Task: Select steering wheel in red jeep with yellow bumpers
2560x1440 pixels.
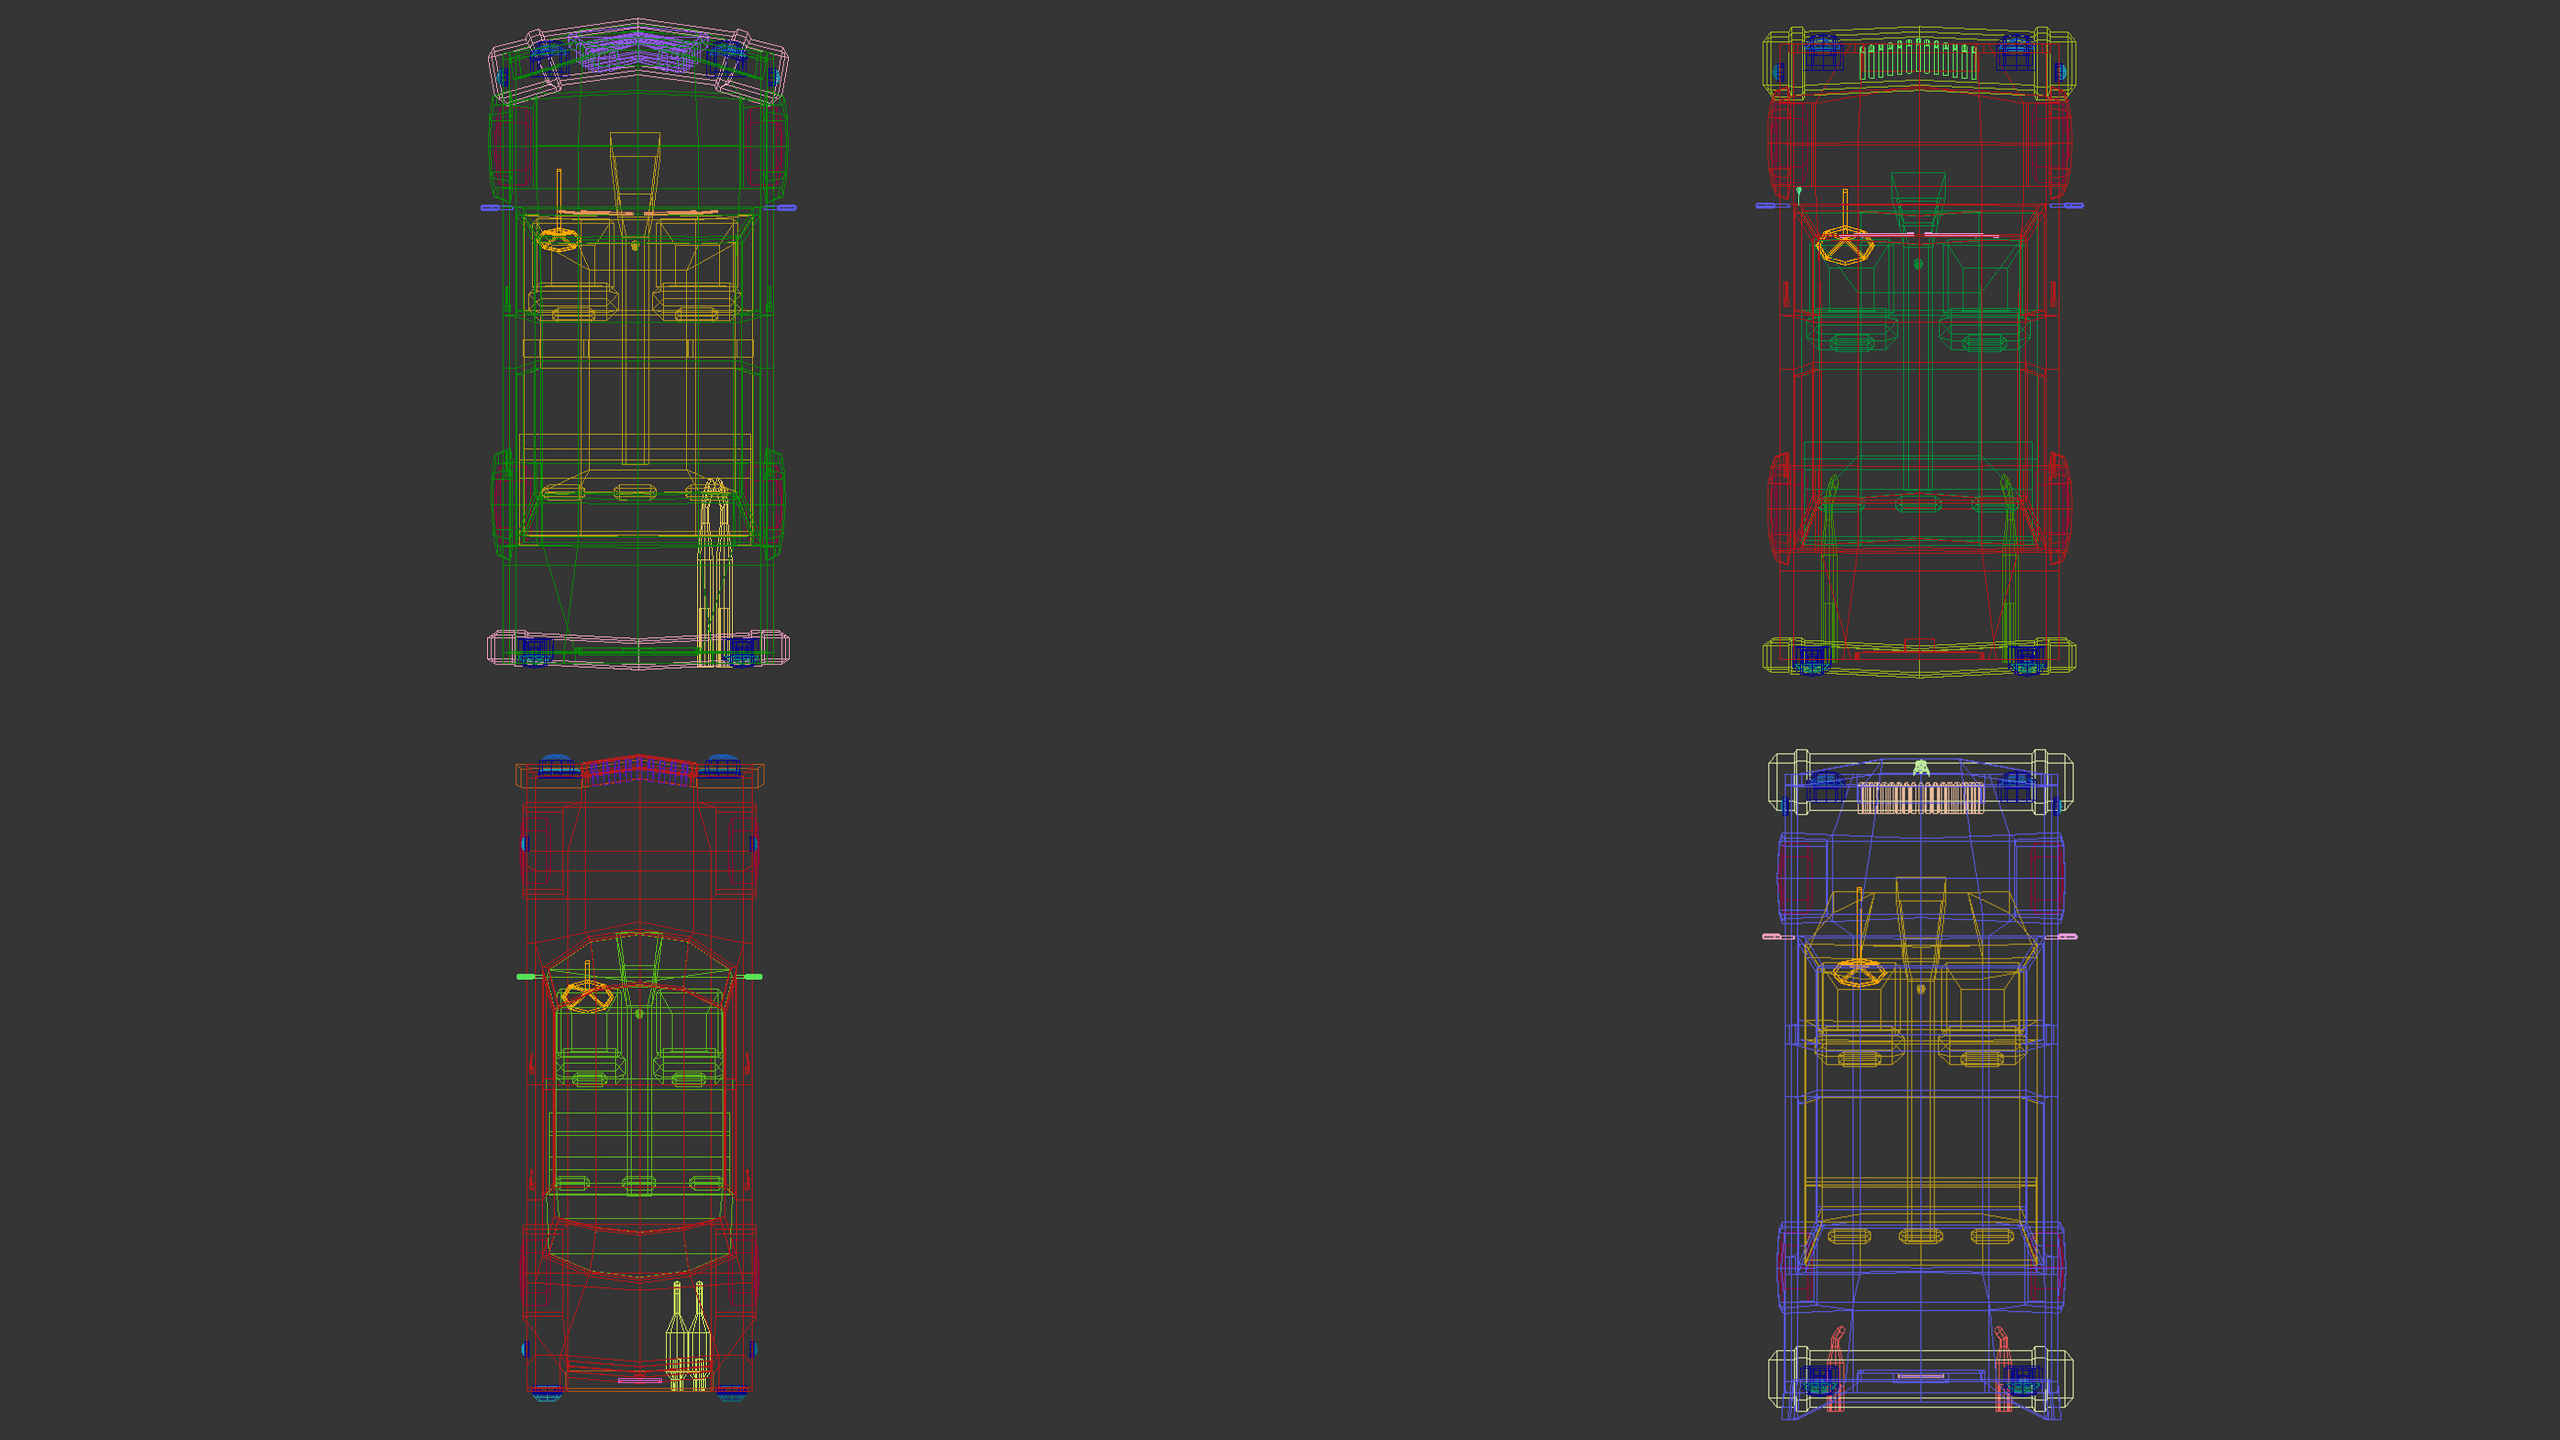Action: [x=1845, y=246]
